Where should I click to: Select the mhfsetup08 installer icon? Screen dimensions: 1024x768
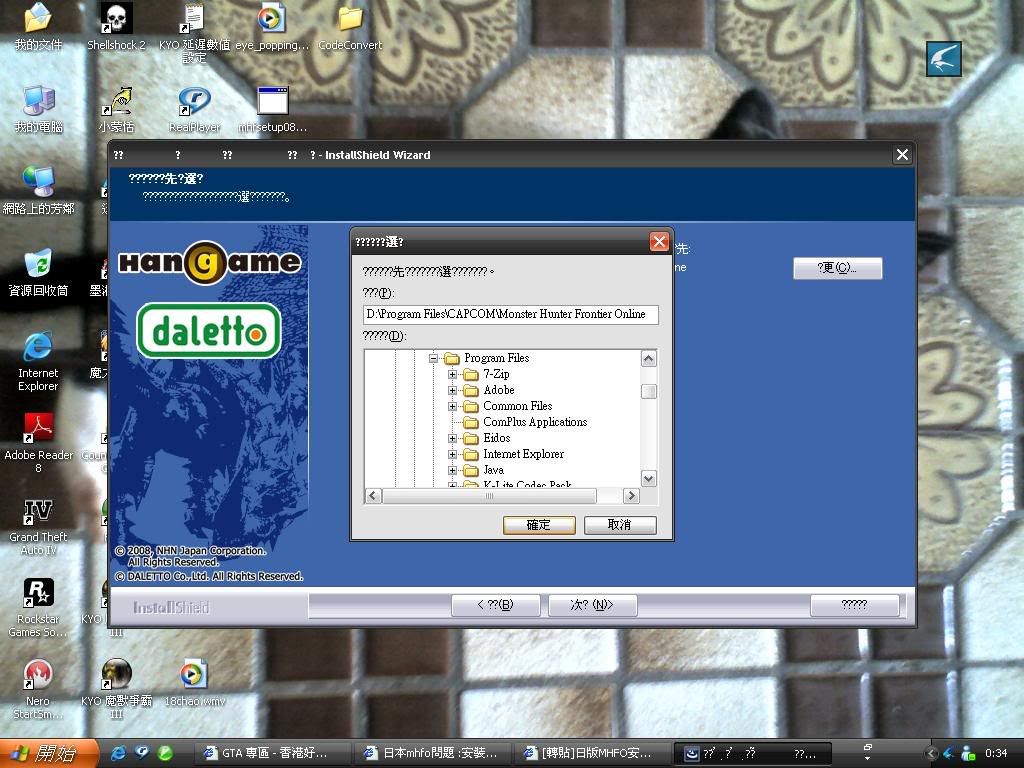(272, 108)
